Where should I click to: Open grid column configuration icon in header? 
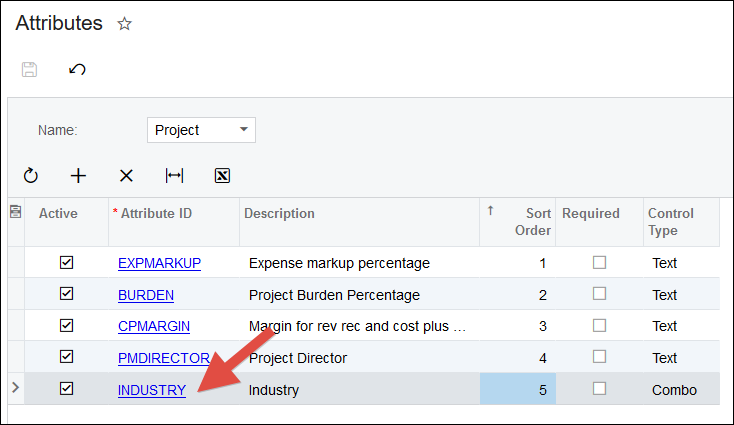(x=15, y=211)
